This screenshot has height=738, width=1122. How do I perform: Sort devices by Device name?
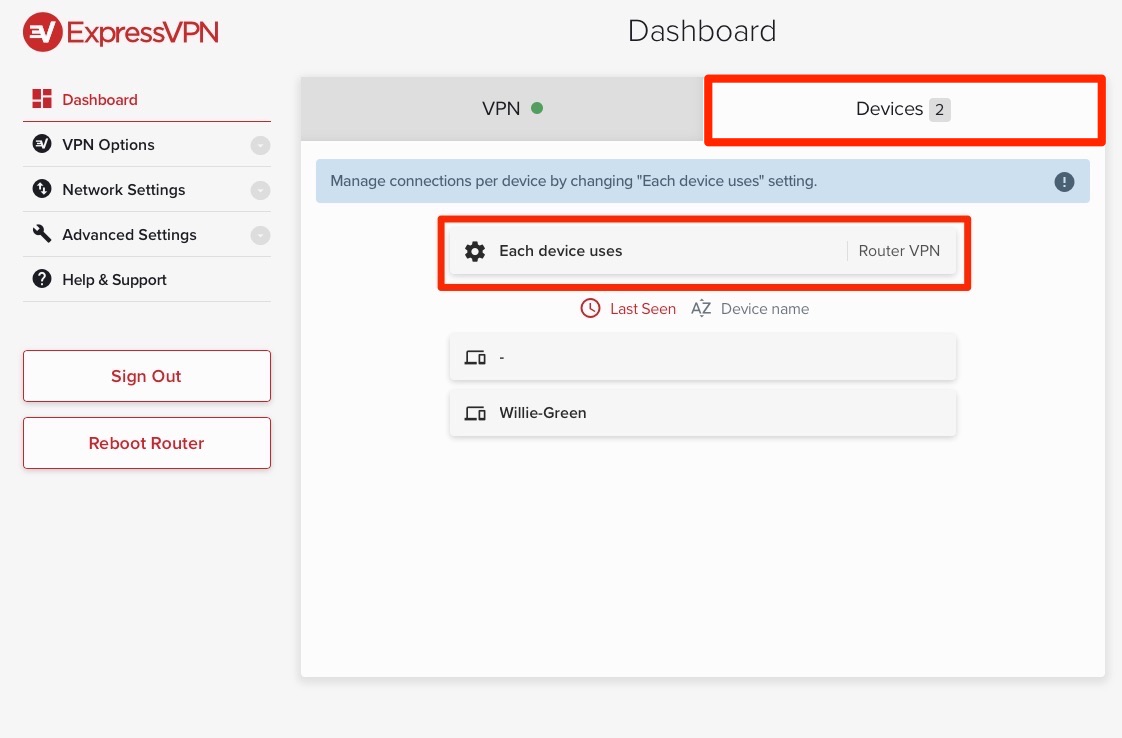tap(750, 309)
